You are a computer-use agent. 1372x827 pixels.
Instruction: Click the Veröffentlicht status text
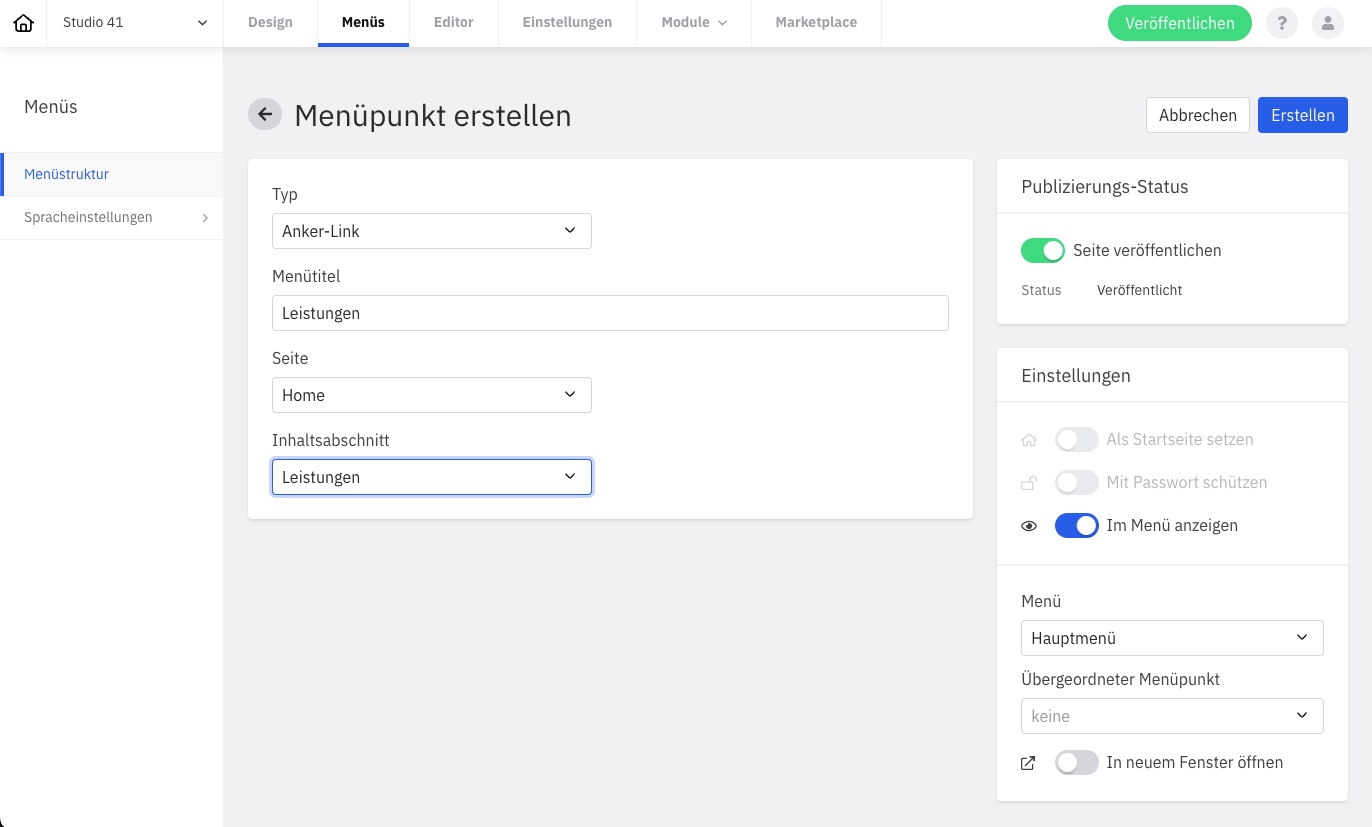click(x=1139, y=291)
